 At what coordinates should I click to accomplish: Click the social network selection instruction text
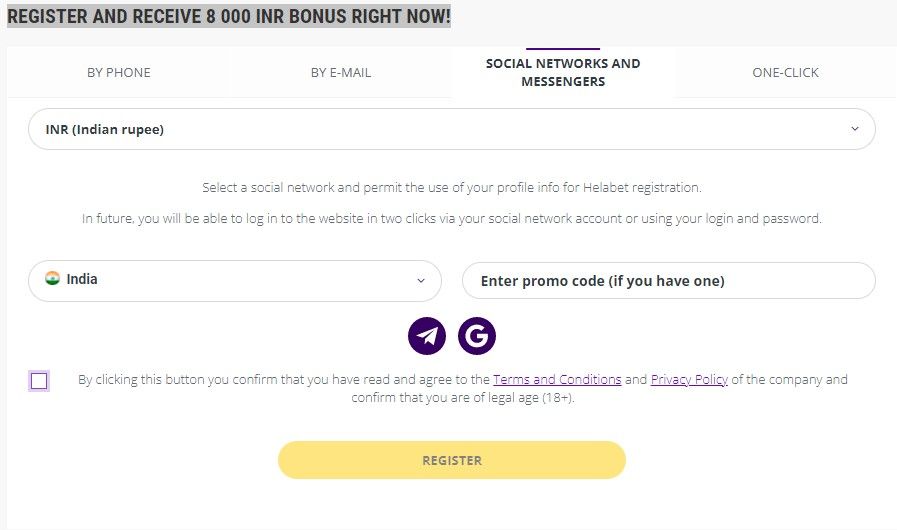point(452,187)
